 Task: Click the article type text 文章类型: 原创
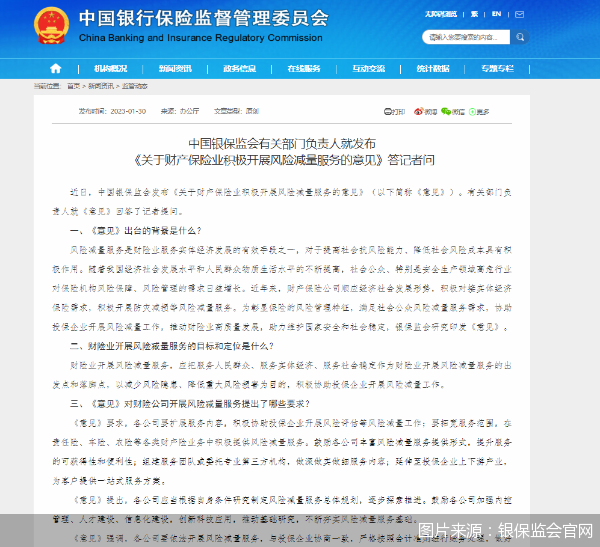coord(236,111)
